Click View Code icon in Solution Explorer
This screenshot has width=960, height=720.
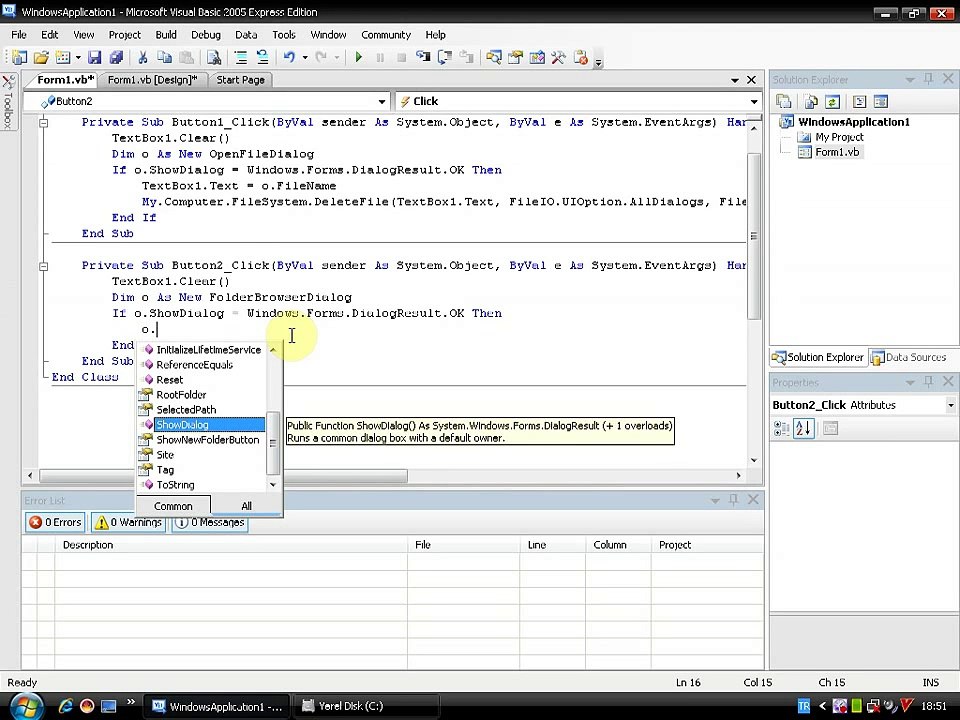[x=860, y=102]
